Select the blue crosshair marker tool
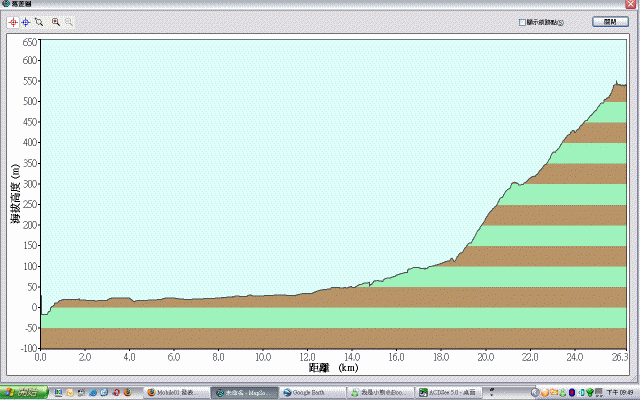Screen dimensions: 640x400 point(26,22)
